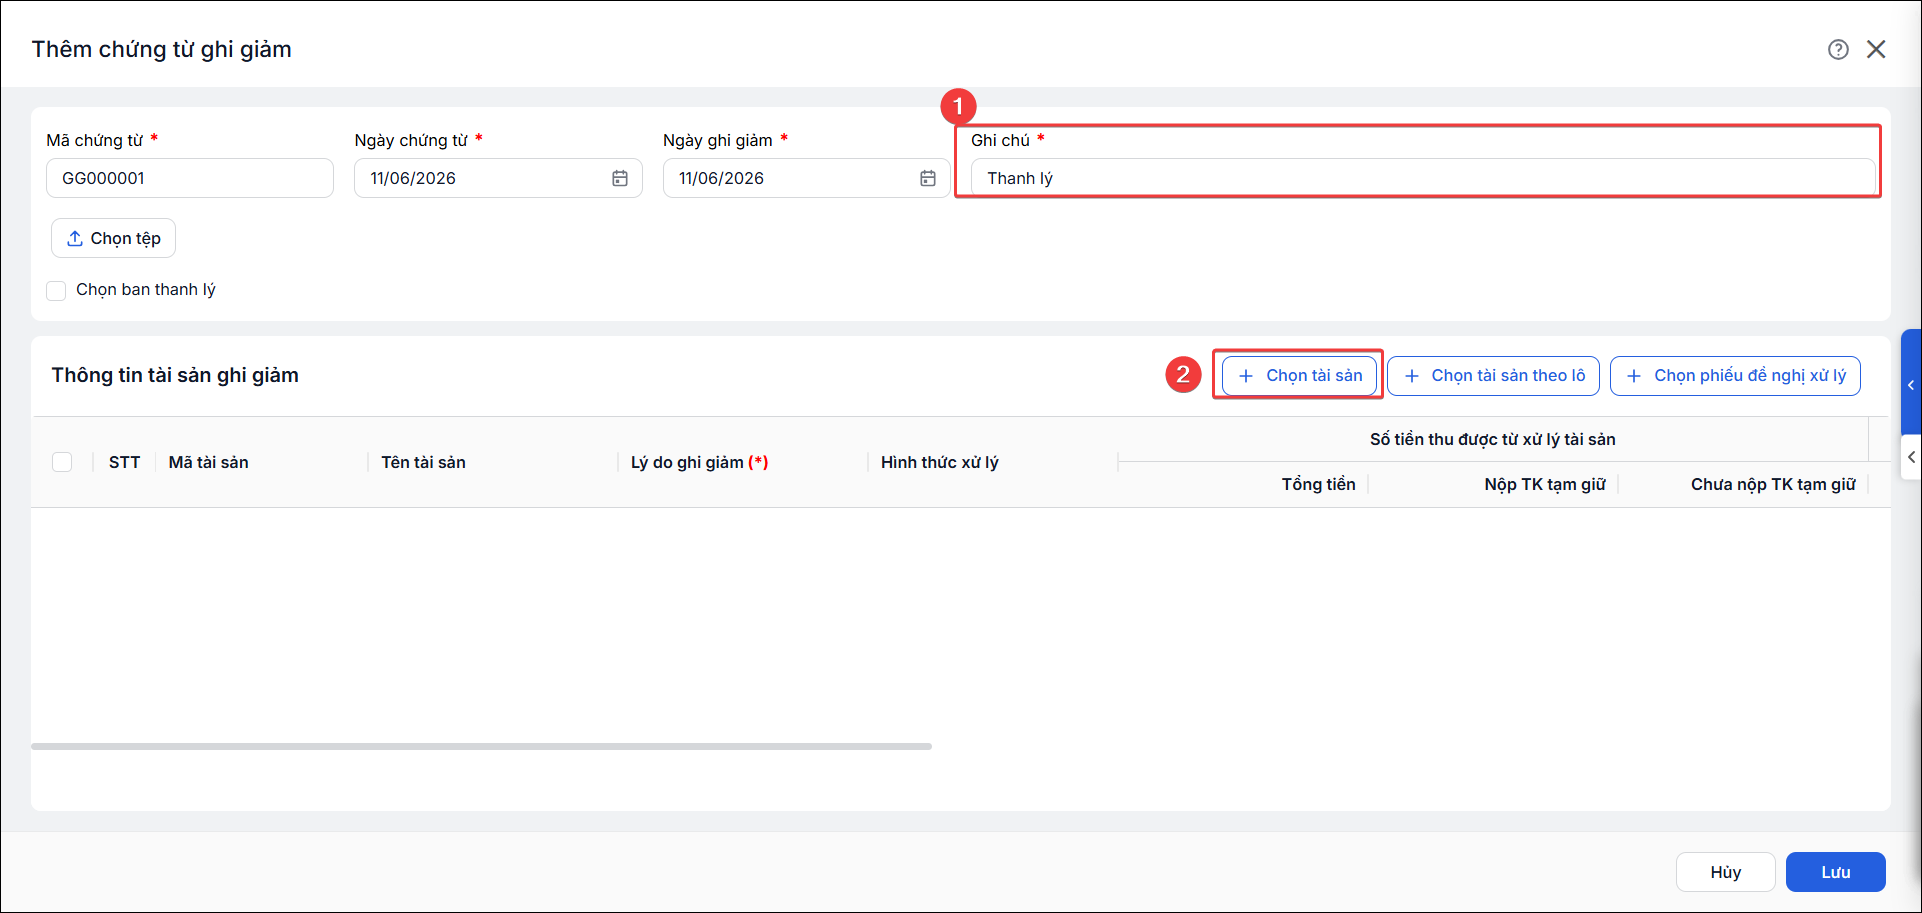Image resolution: width=1922 pixels, height=913 pixels.
Task: Click the Tổng tiền column header
Action: pos(1318,484)
